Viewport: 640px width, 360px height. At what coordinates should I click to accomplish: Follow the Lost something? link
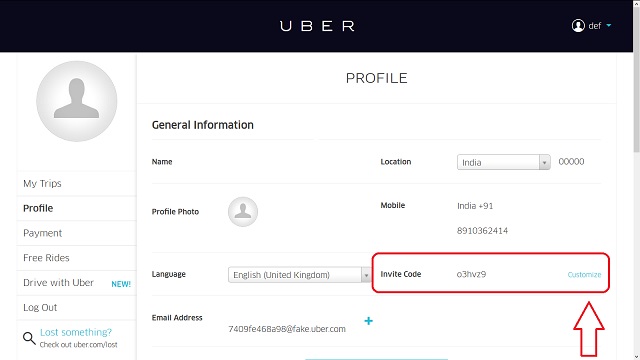tap(76, 332)
